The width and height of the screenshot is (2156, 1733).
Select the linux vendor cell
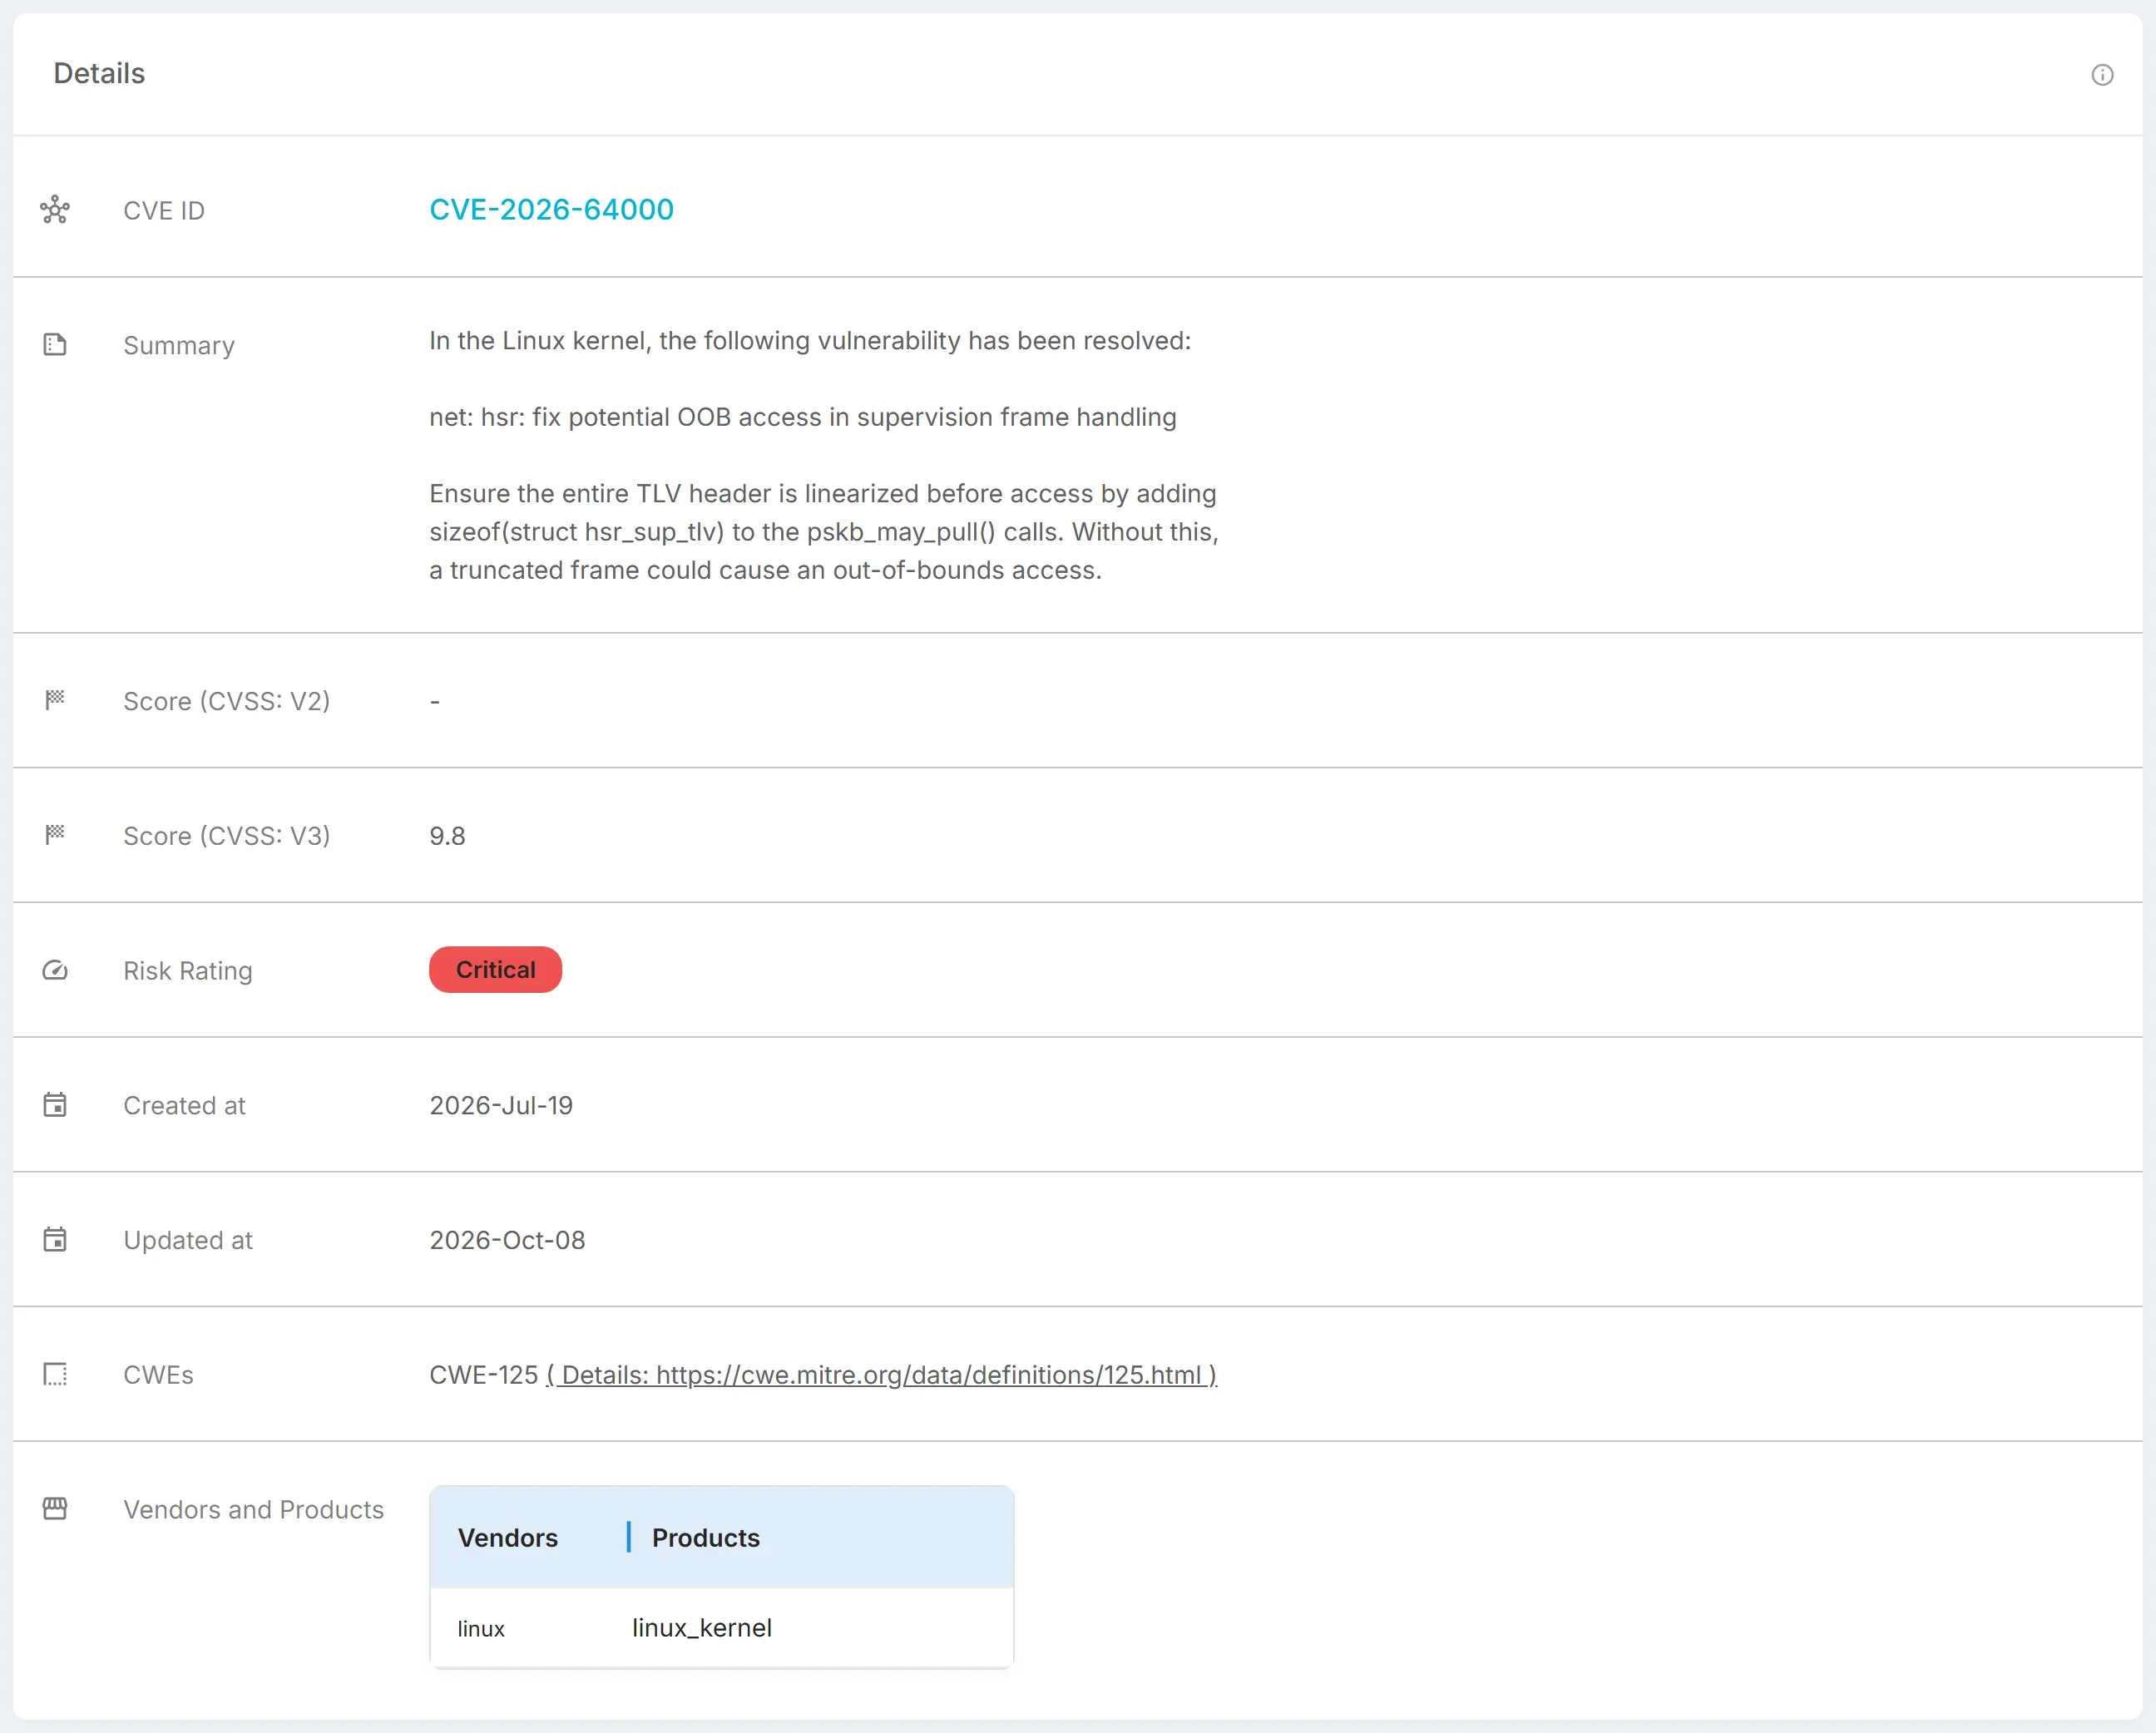tap(481, 1629)
